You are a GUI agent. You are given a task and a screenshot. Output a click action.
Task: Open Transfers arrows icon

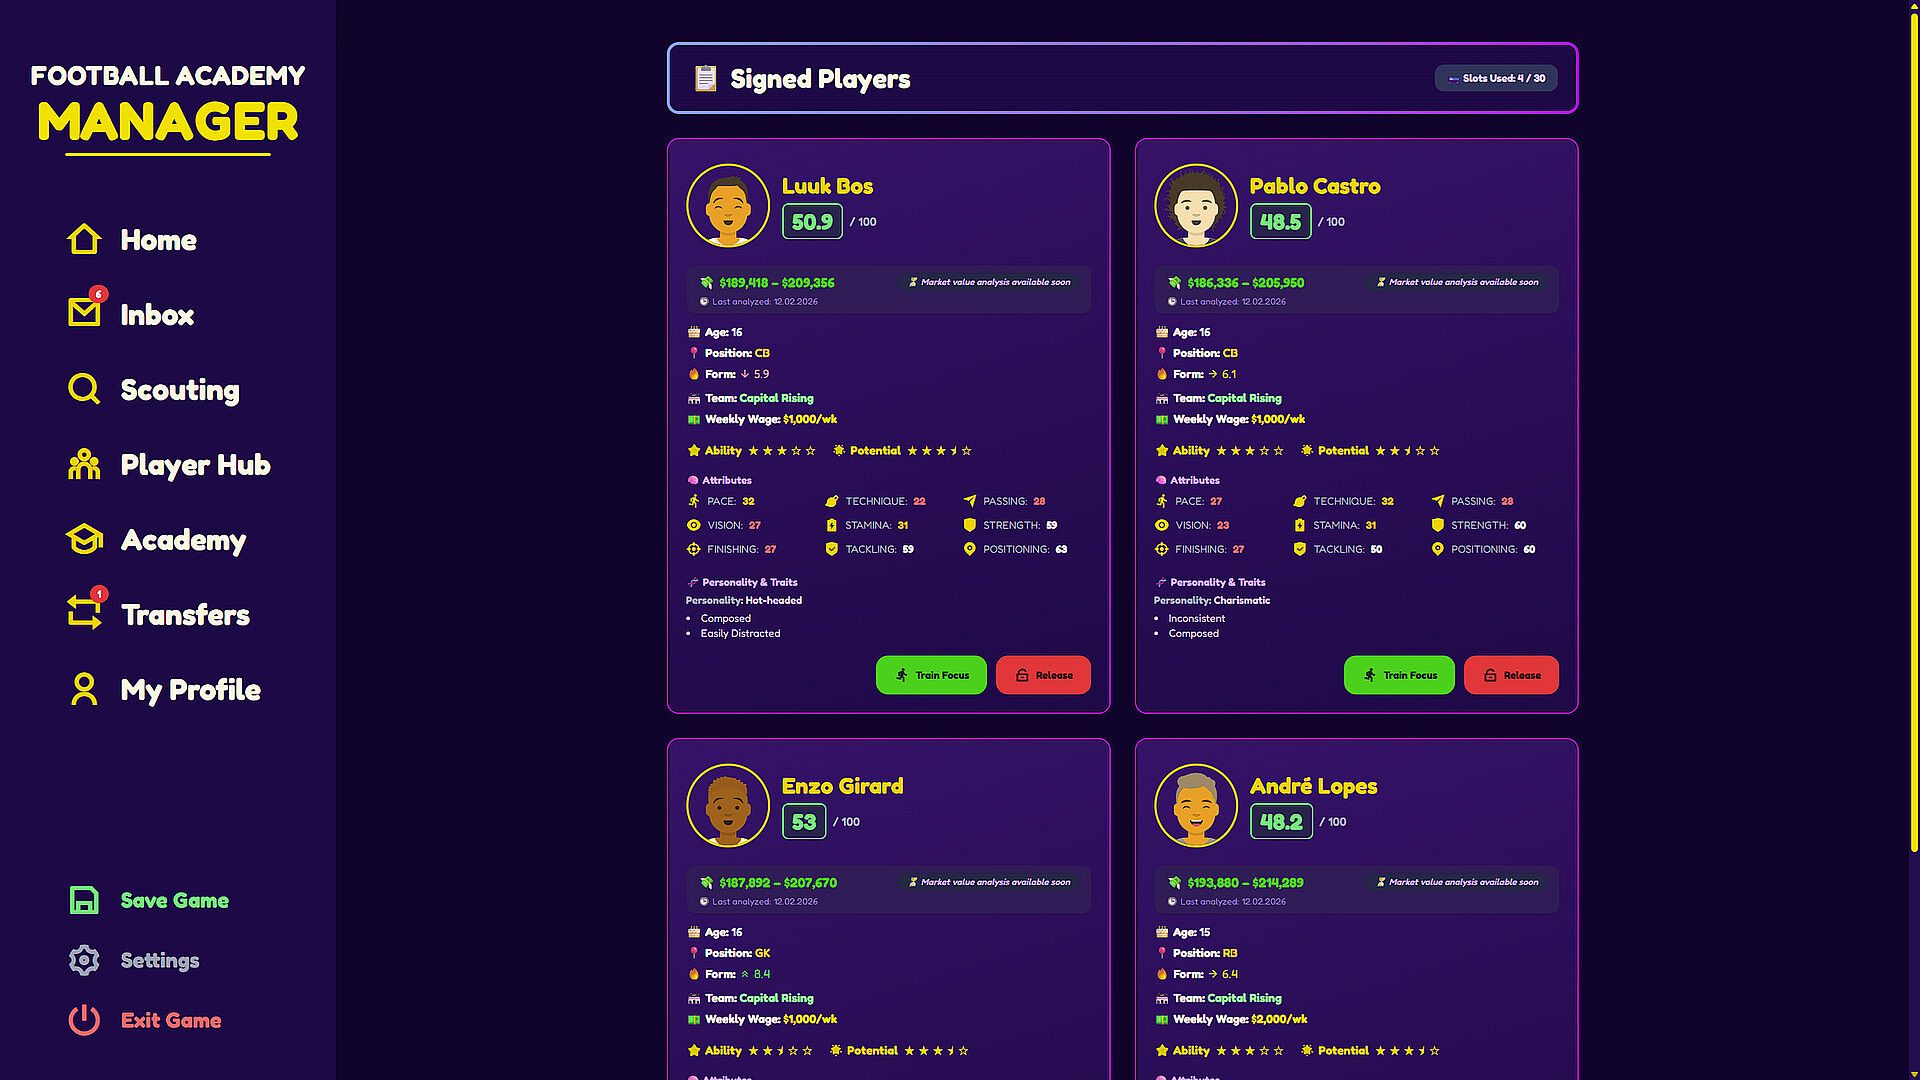[84, 612]
